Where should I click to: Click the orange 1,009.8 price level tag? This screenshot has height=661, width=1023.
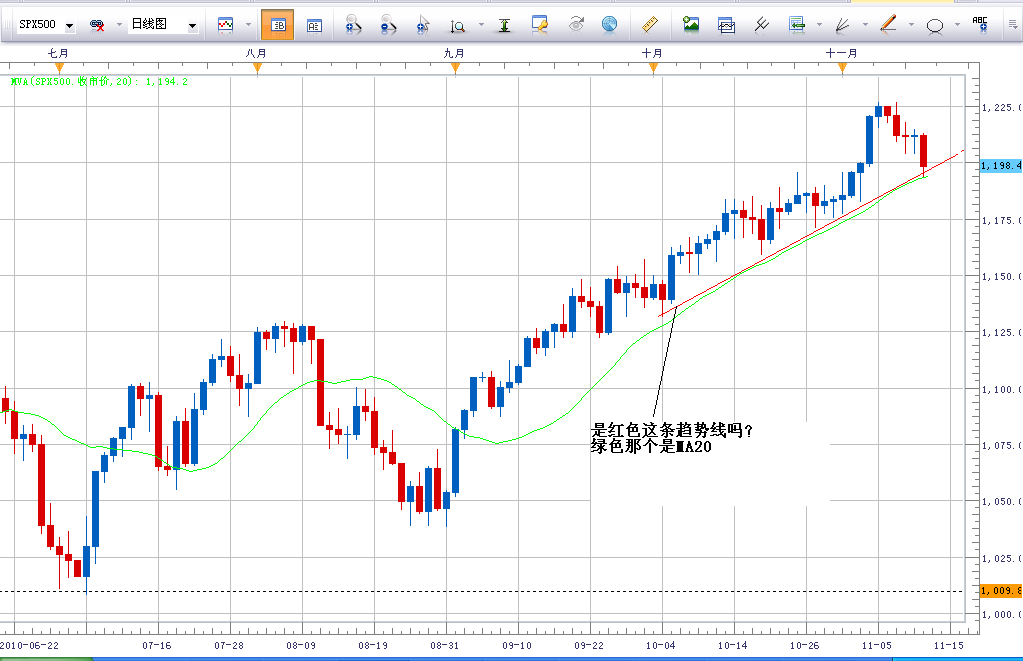coord(1001,591)
